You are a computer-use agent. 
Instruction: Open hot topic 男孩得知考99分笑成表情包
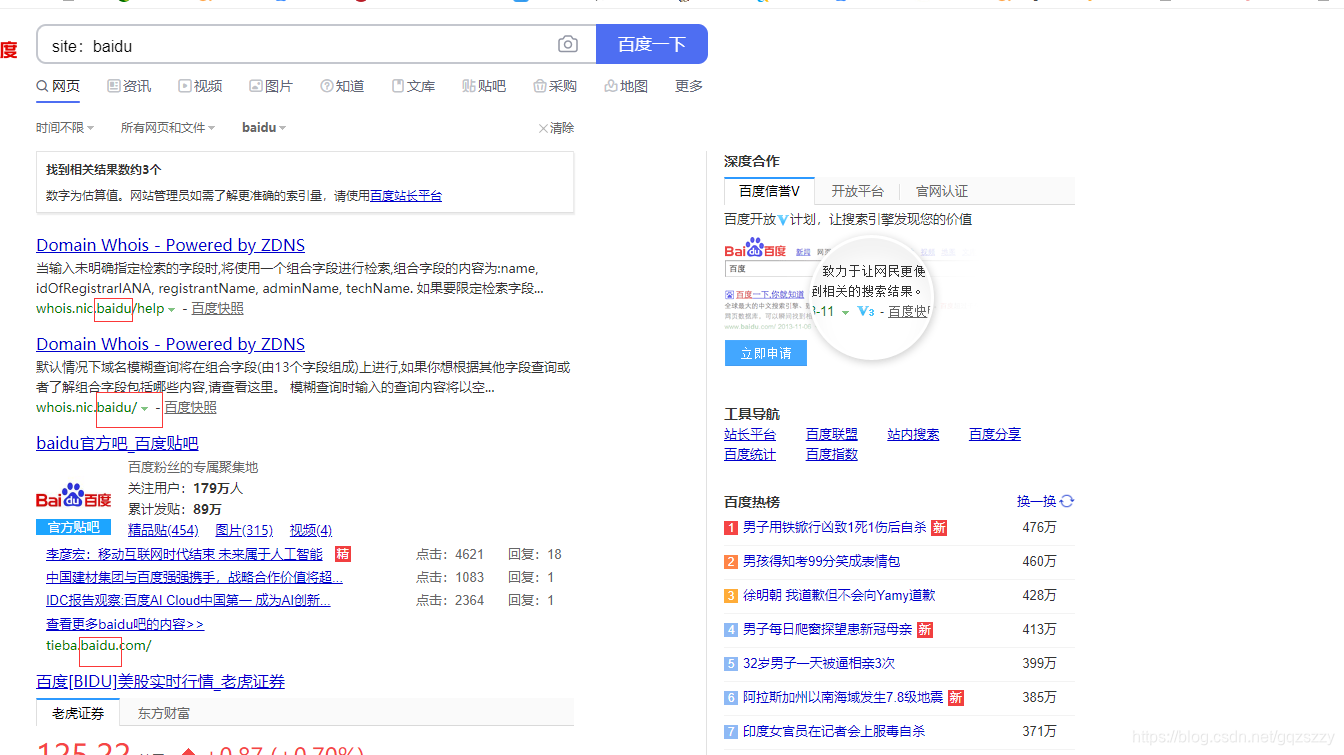pyautogui.click(x=821, y=561)
